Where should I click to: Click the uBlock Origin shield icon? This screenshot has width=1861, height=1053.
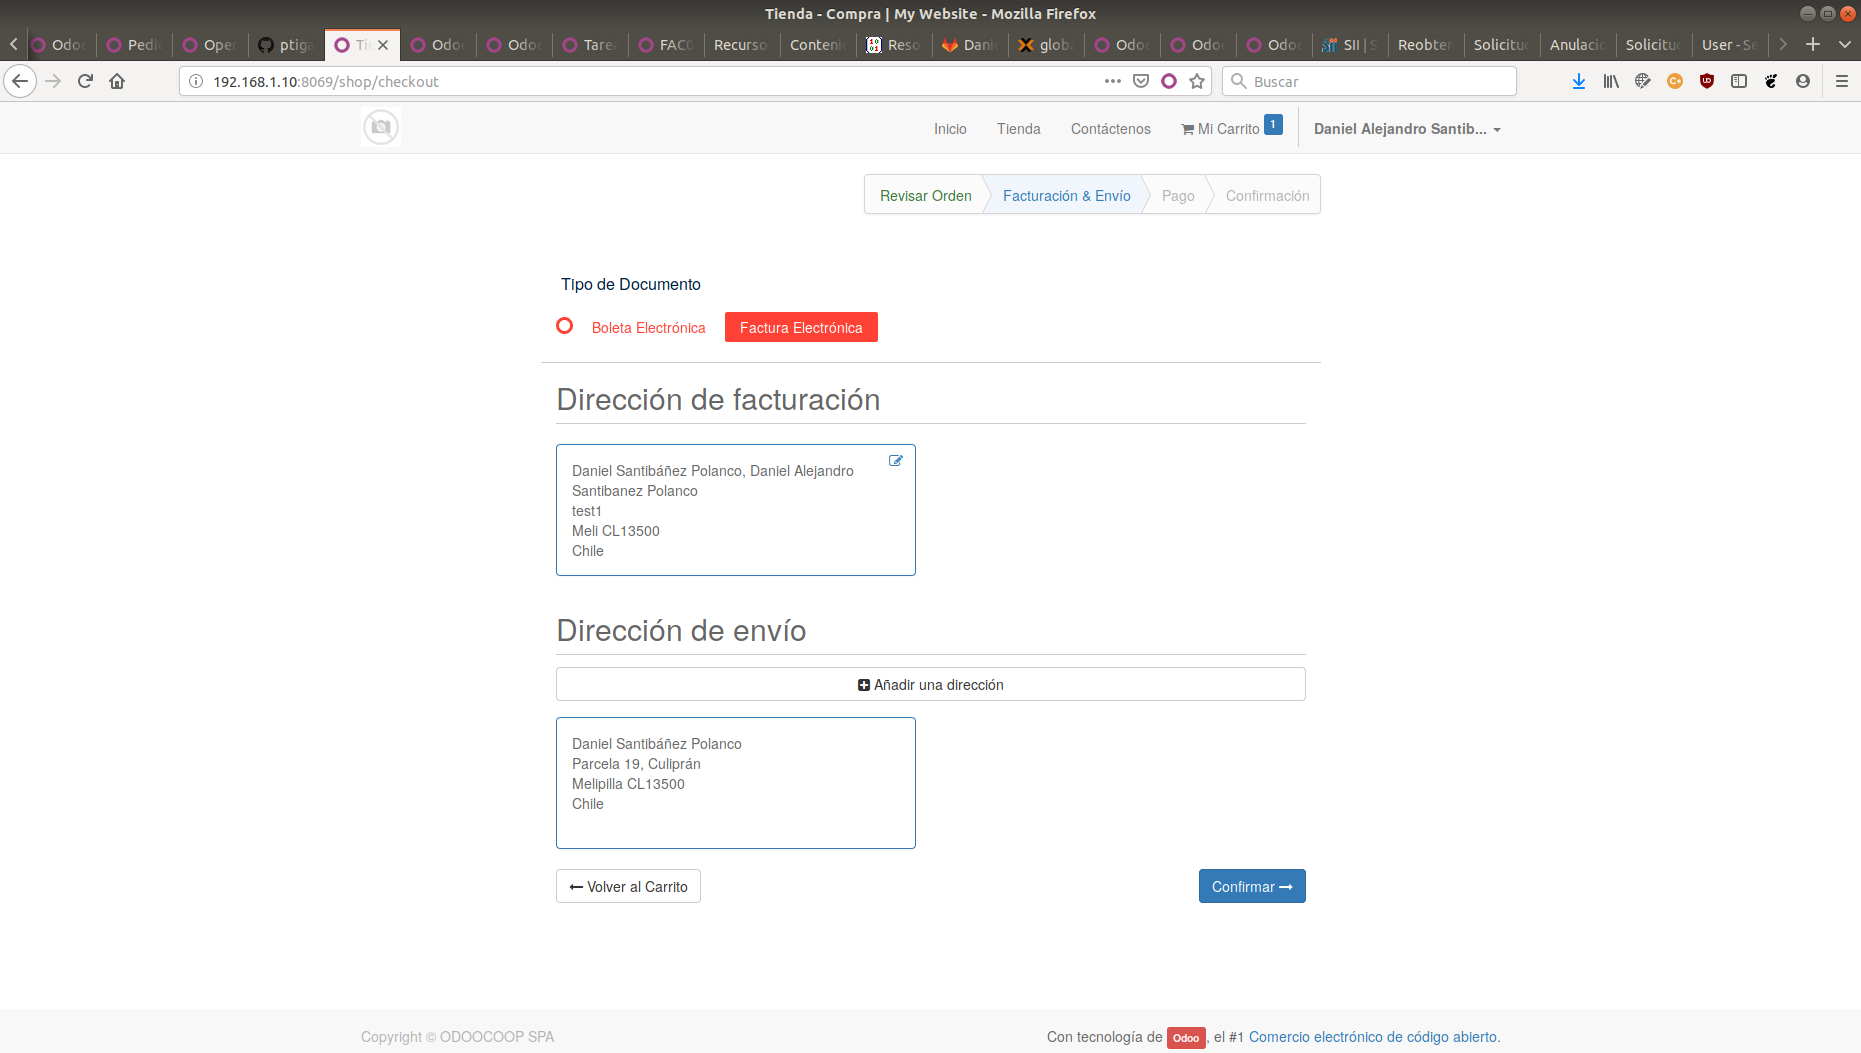[x=1707, y=81]
